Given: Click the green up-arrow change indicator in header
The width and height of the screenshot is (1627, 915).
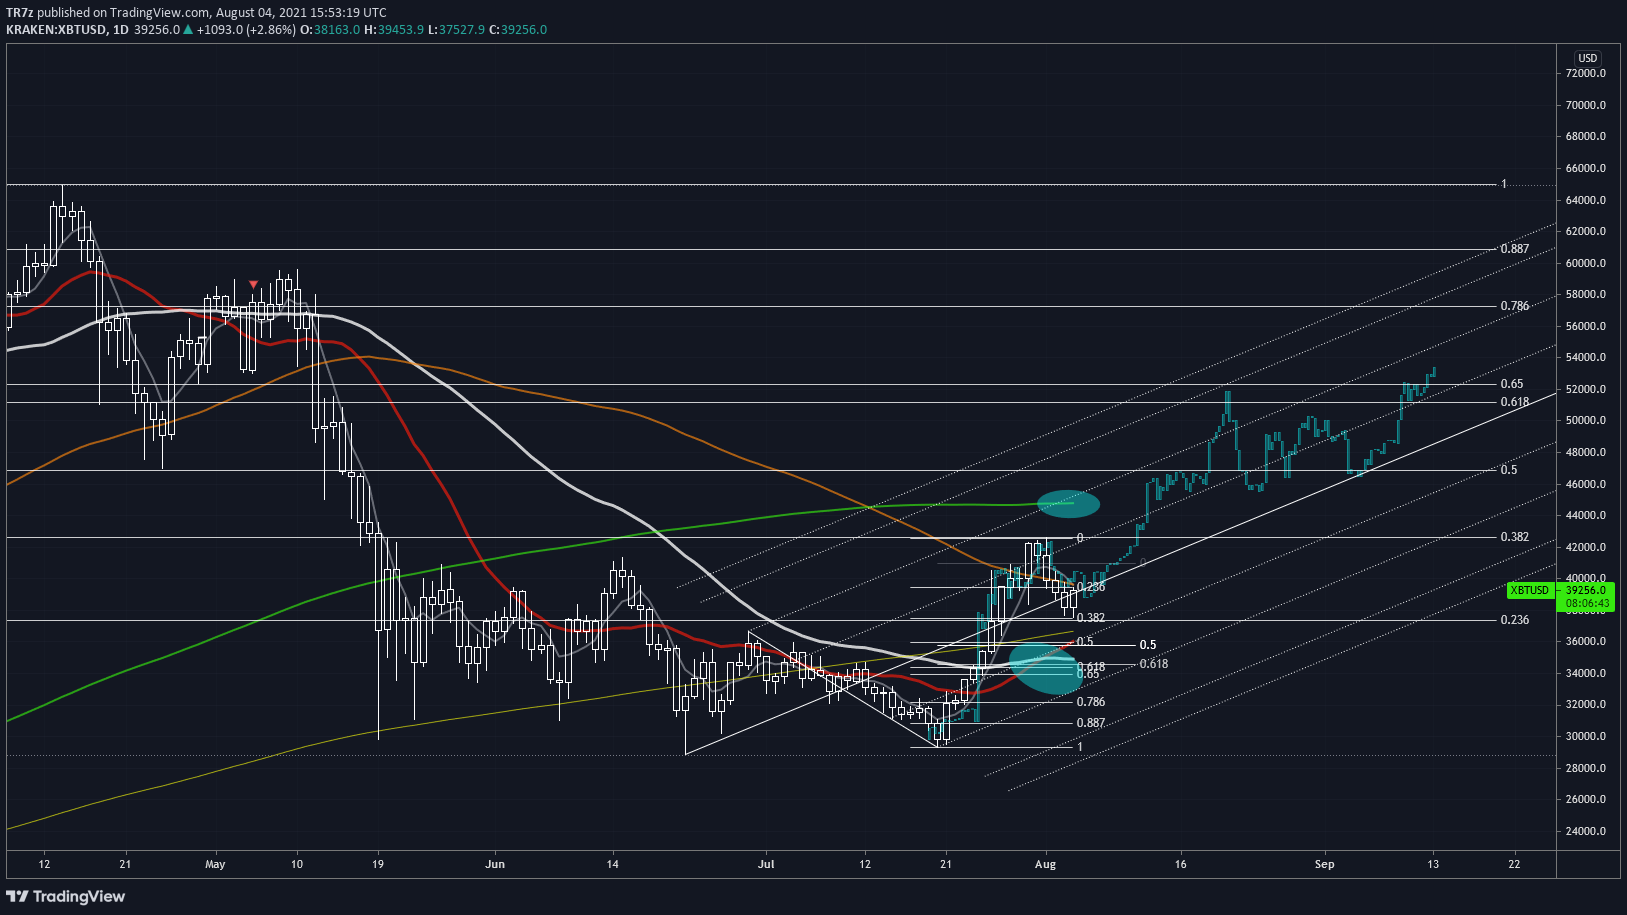Looking at the screenshot, I should (188, 30).
